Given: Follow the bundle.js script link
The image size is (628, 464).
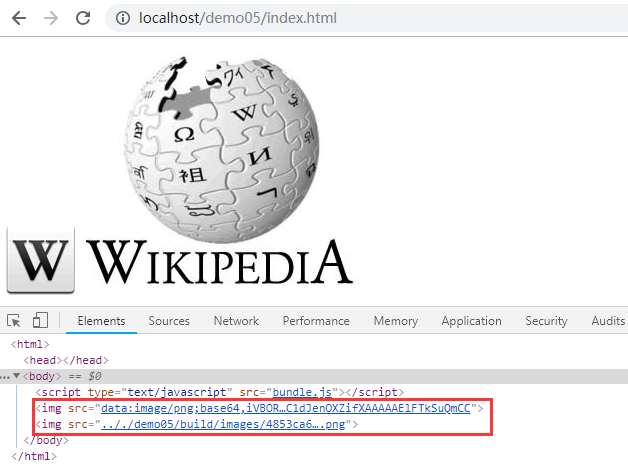Looking at the screenshot, I should (302, 392).
